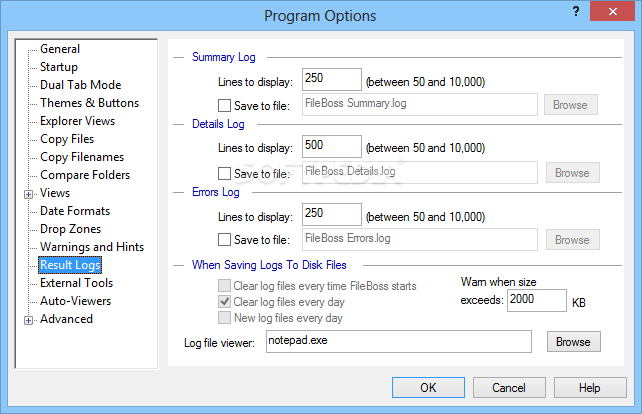Open the Warnings and Hints page
Viewport: 642px width, 414px height.
(91, 247)
